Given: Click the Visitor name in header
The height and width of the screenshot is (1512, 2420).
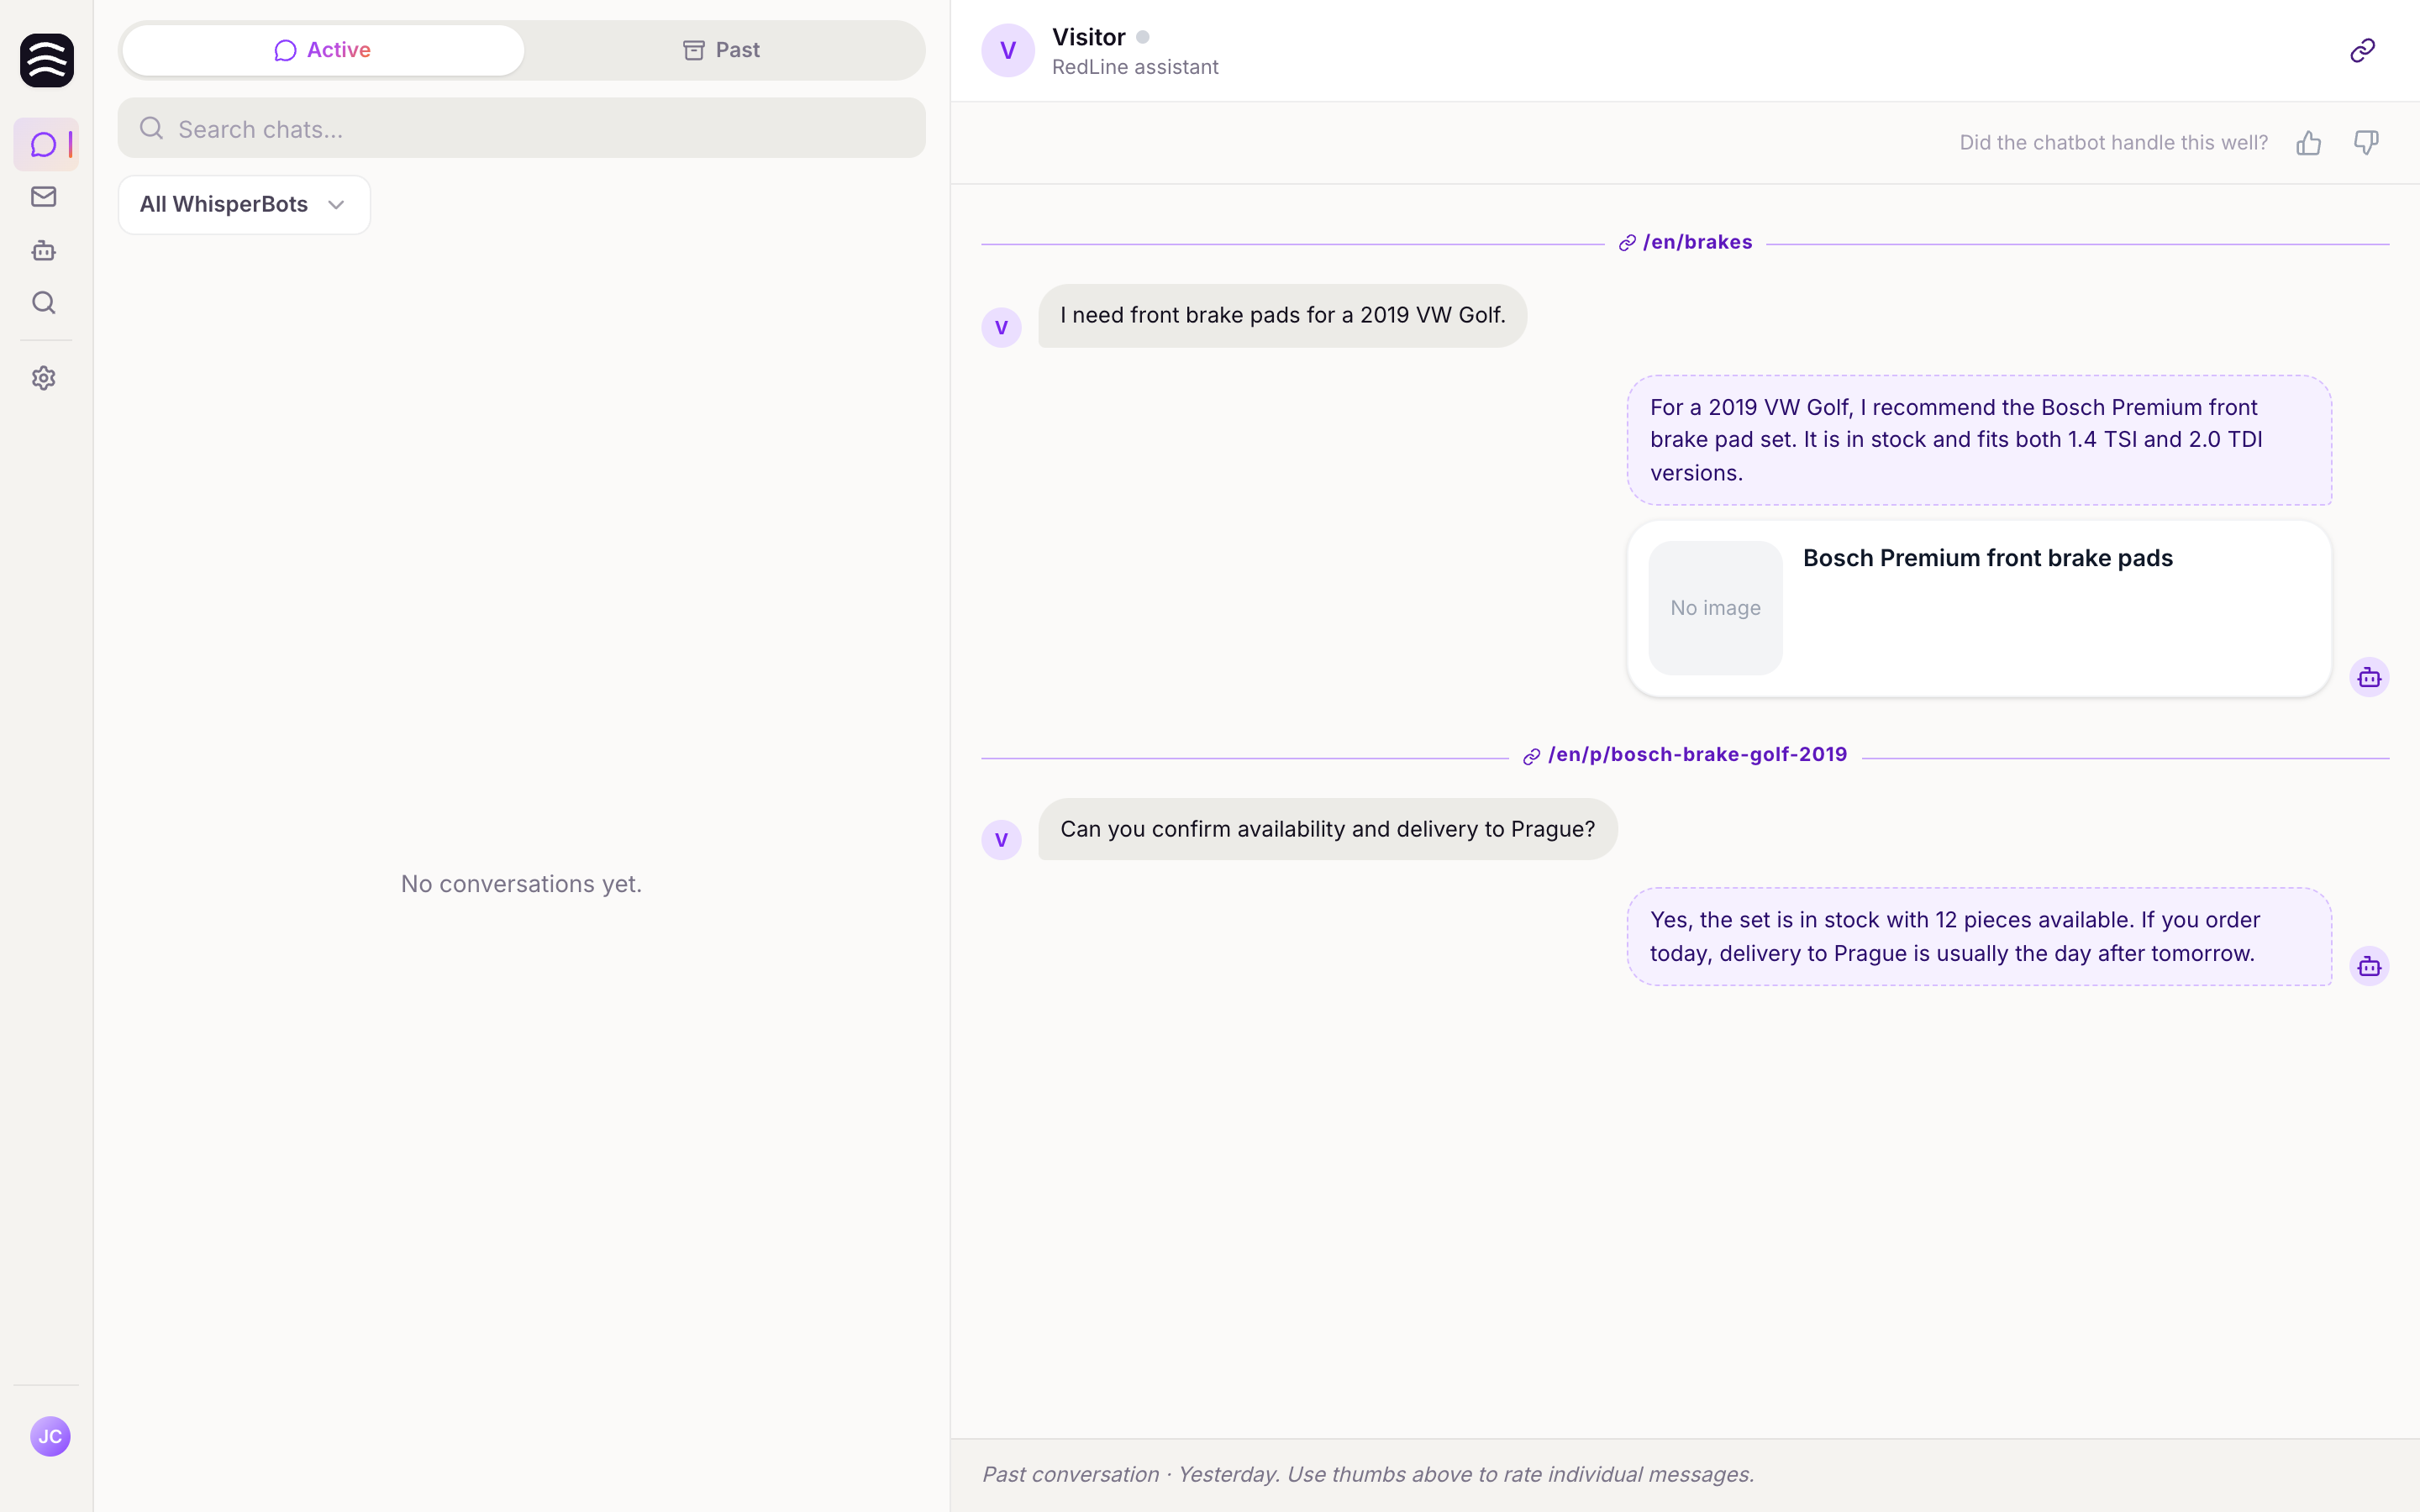Looking at the screenshot, I should point(1089,37).
